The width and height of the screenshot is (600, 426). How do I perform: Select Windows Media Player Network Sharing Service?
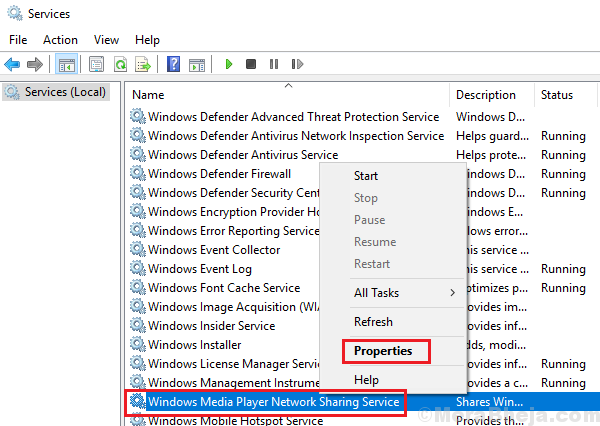pos(273,402)
